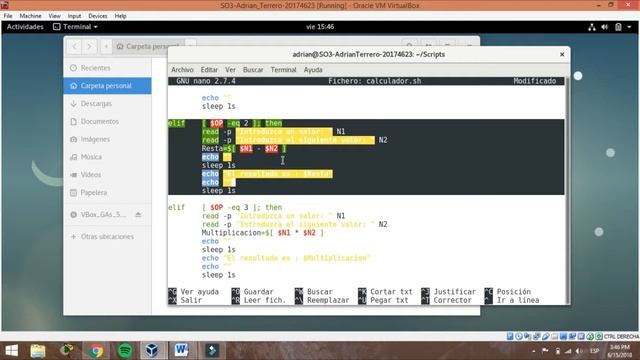
Task: Click the battery icon in GNOME top bar
Action: pos(618,27)
